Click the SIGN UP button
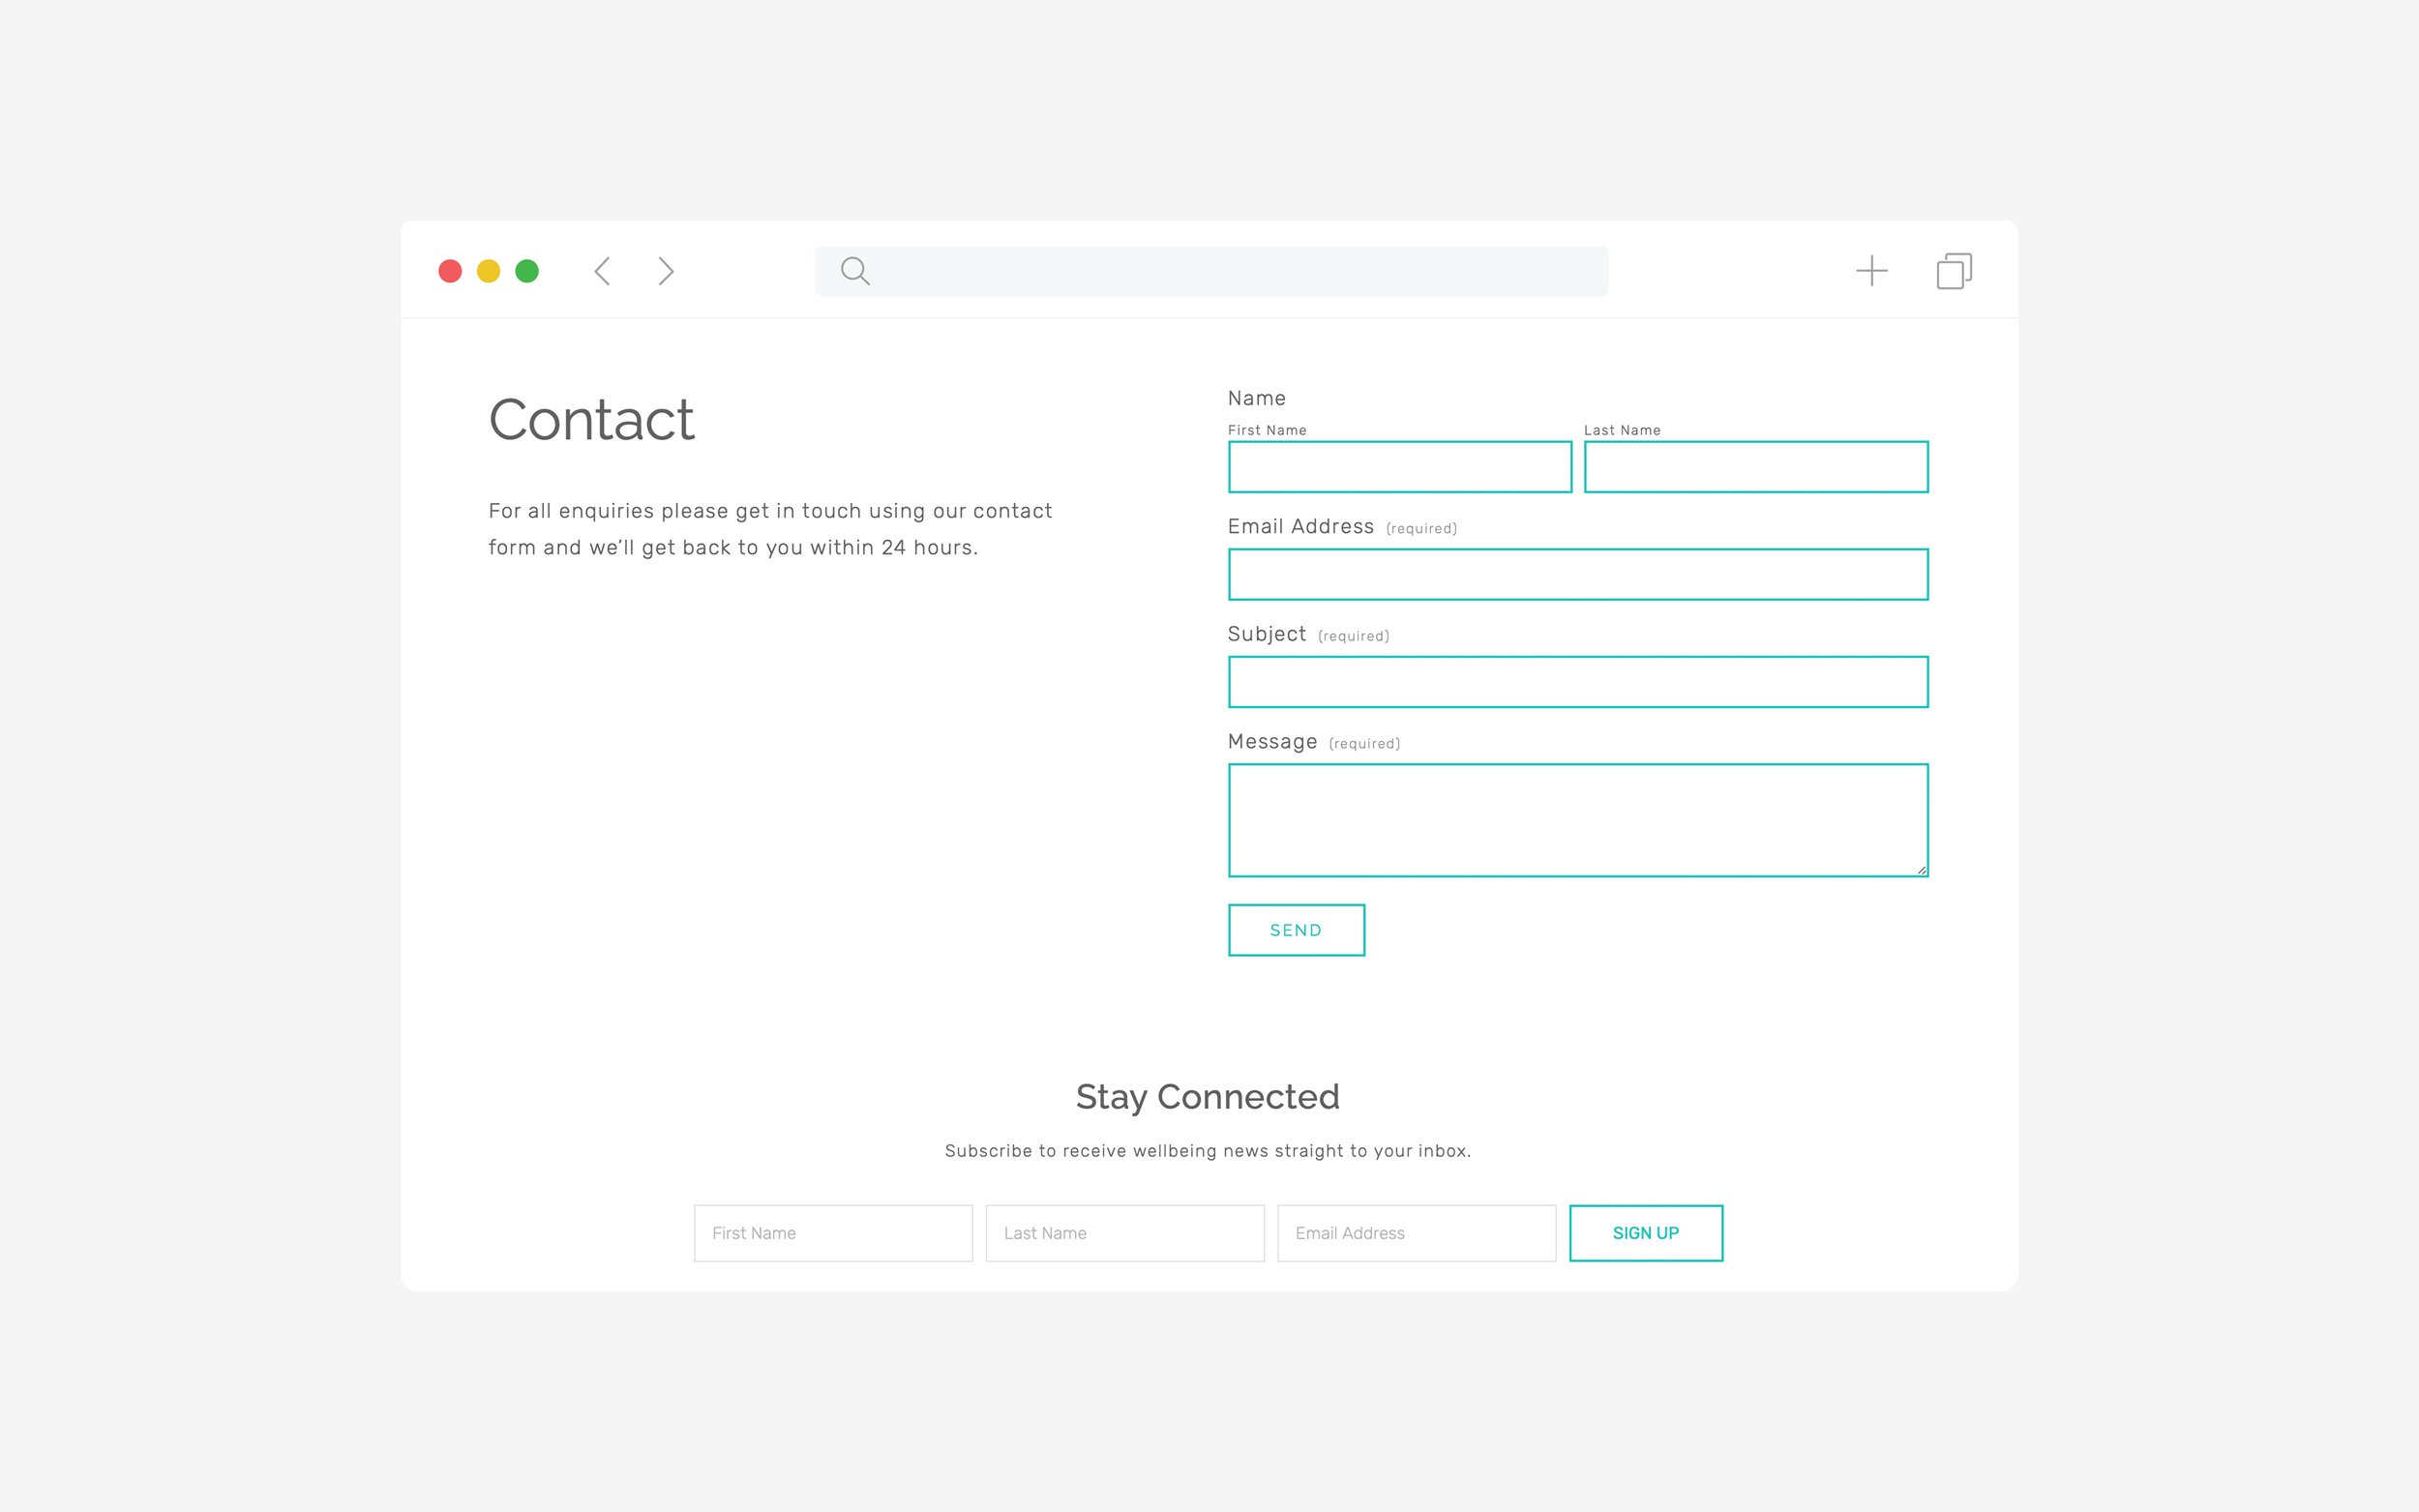Viewport: 2419px width, 1512px height. tap(1644, 1231)
